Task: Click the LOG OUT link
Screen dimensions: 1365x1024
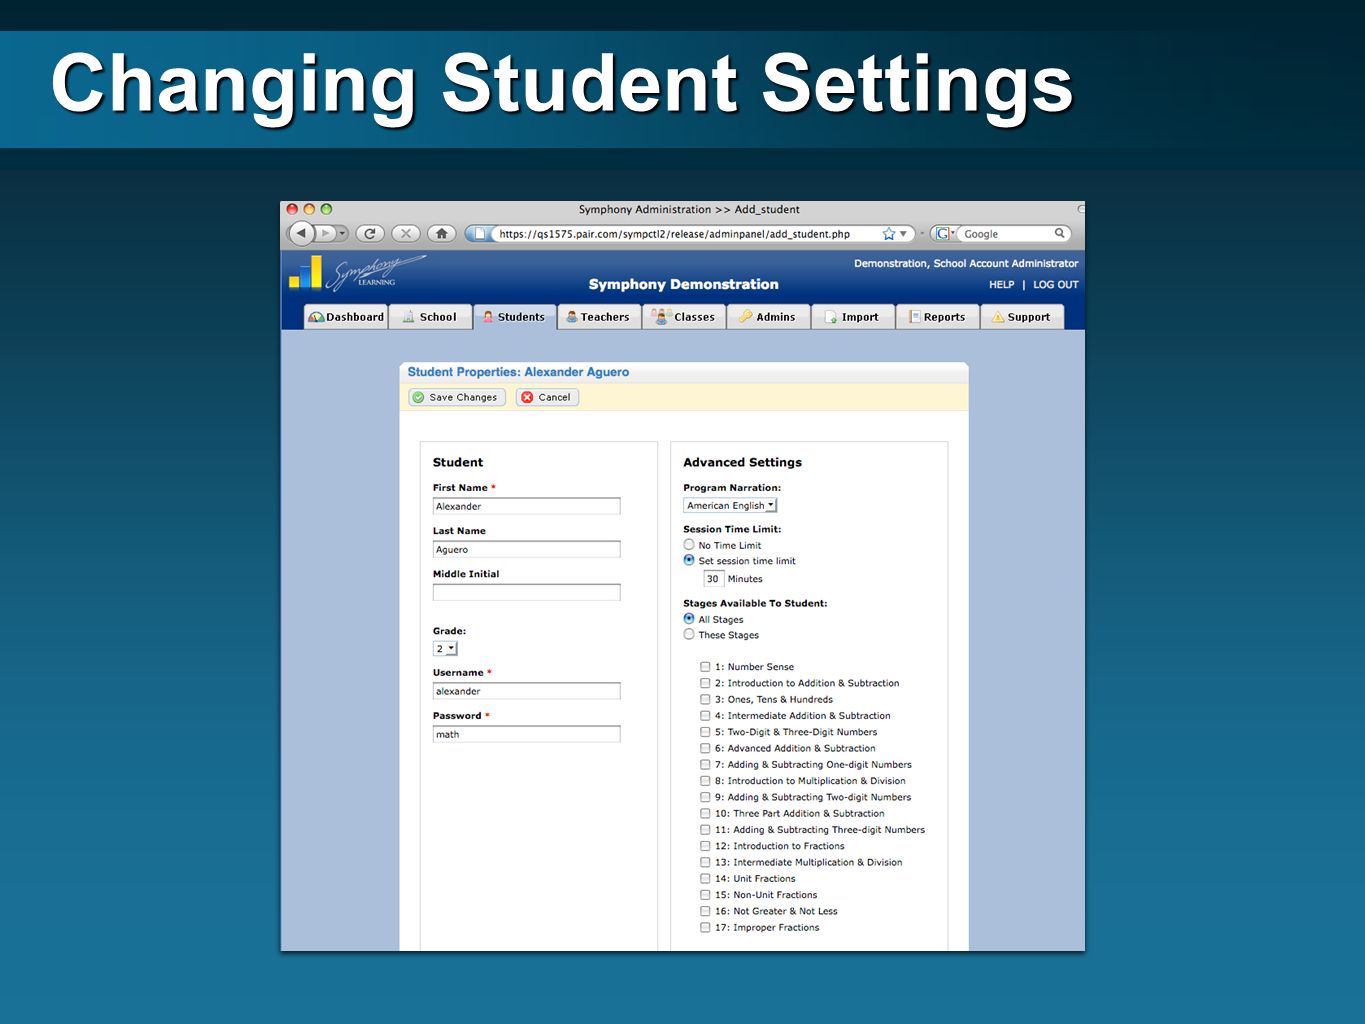Action: [x=1055, y=285]
